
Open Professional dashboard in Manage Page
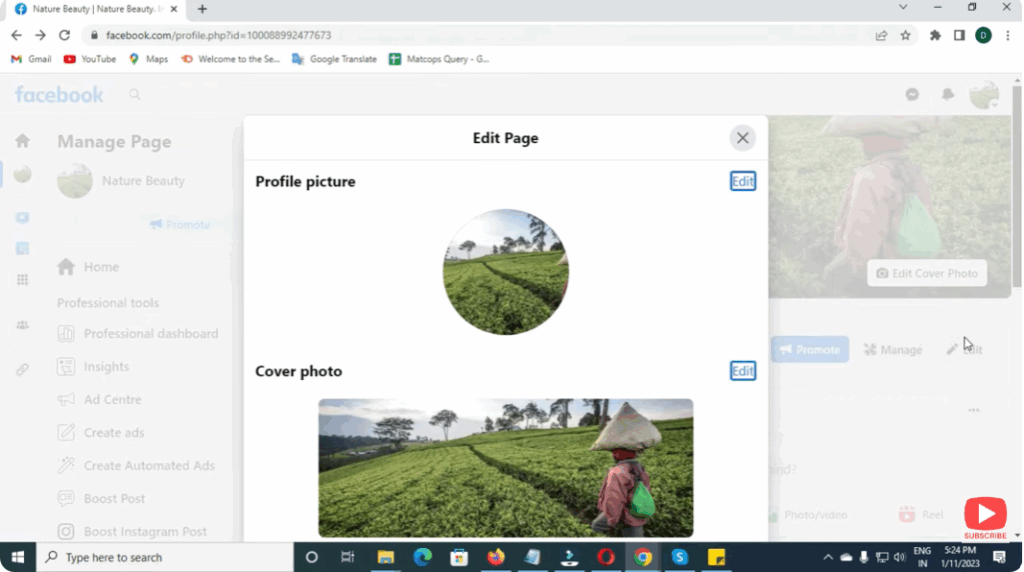[x=150, y=334]
